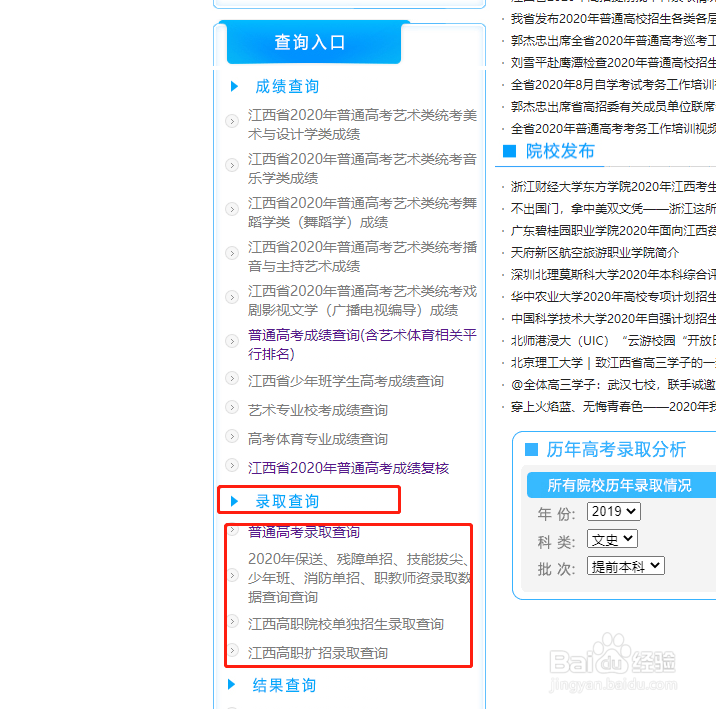
Task: Open 不出国门,拿中美双文凭 news link
Action: pyautogui.click(x=613, y=209)
